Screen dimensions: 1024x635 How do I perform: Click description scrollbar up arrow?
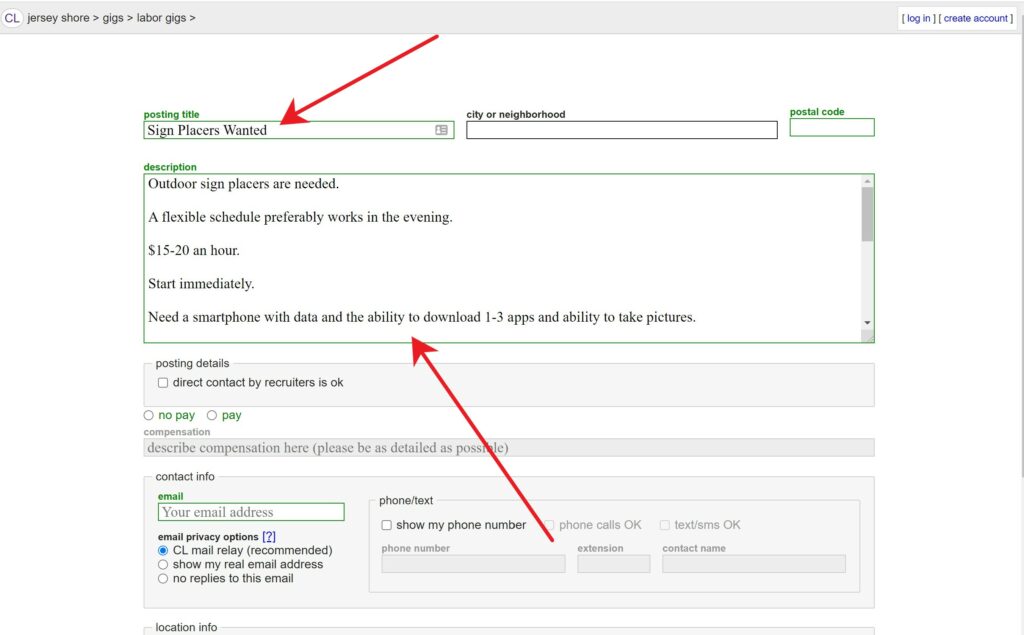pyautogui.click(x=867, y=181)
